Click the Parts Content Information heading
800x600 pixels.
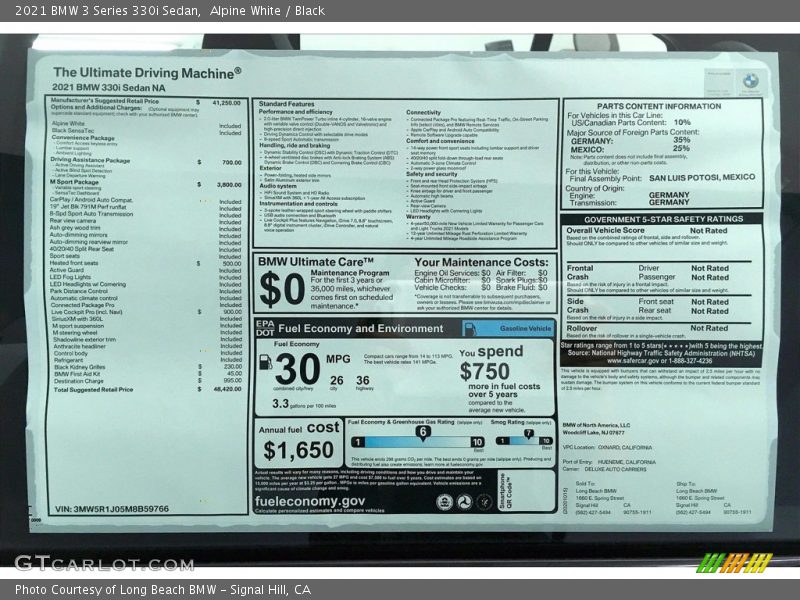pyautogui.click(x=659, y=105)
